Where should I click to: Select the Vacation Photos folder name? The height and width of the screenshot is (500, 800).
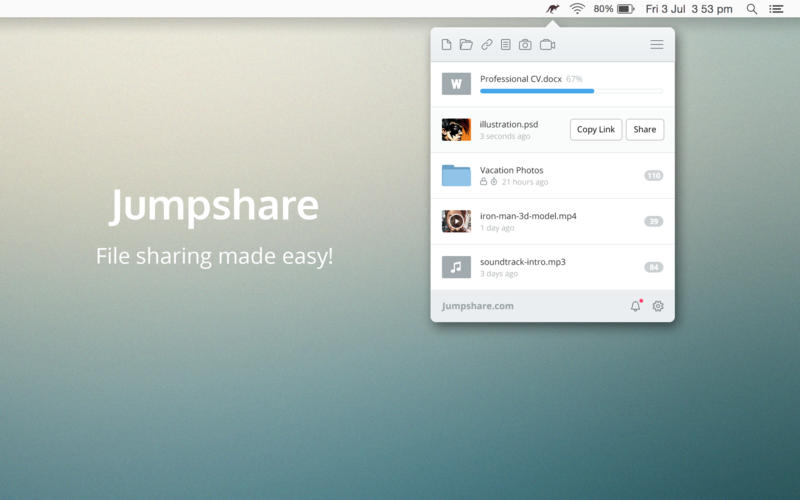tap(511, 170)
